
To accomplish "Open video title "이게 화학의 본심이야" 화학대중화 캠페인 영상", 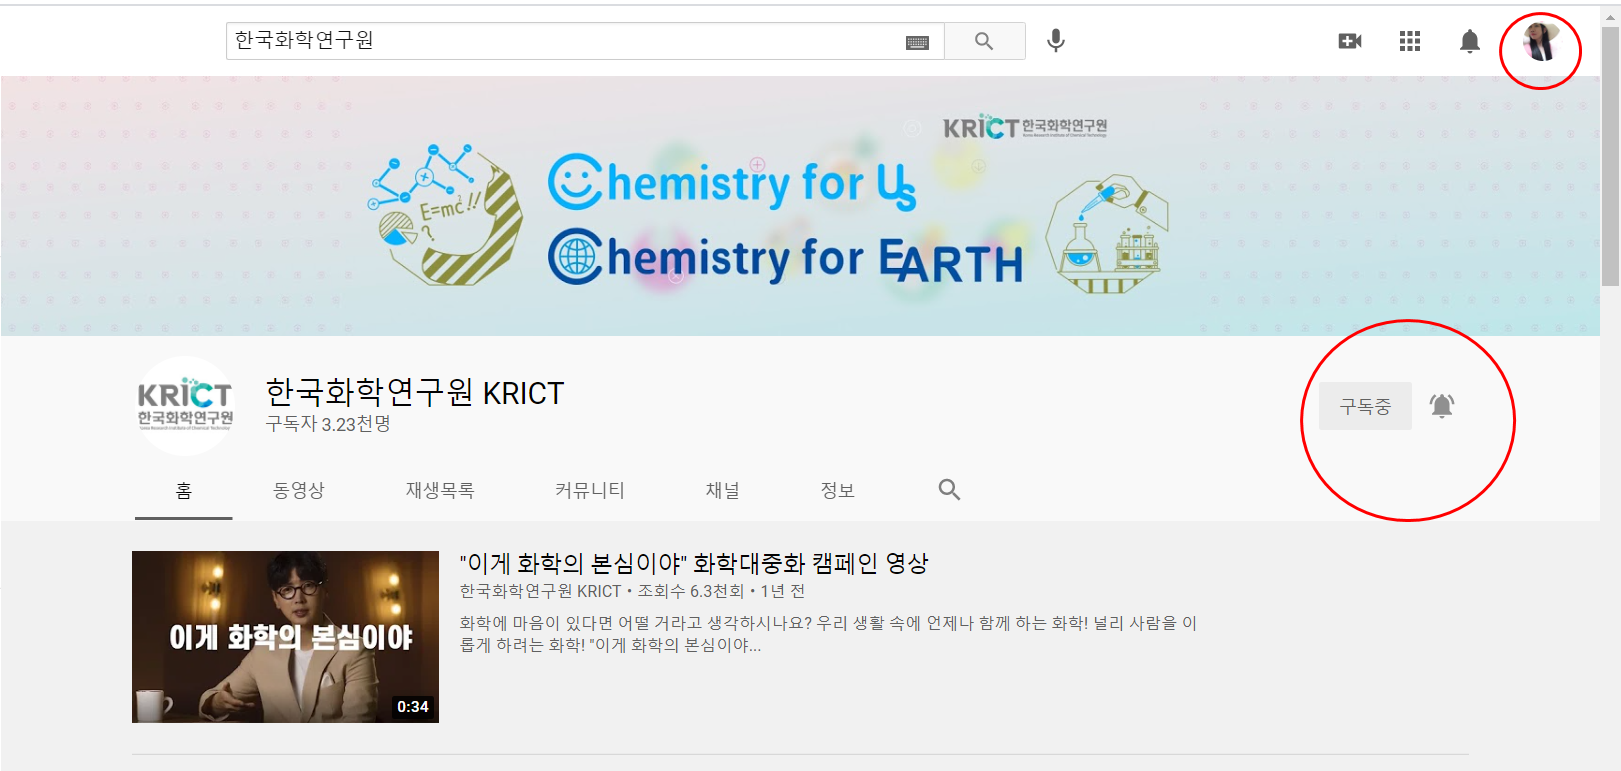I will tap(694, 564).
